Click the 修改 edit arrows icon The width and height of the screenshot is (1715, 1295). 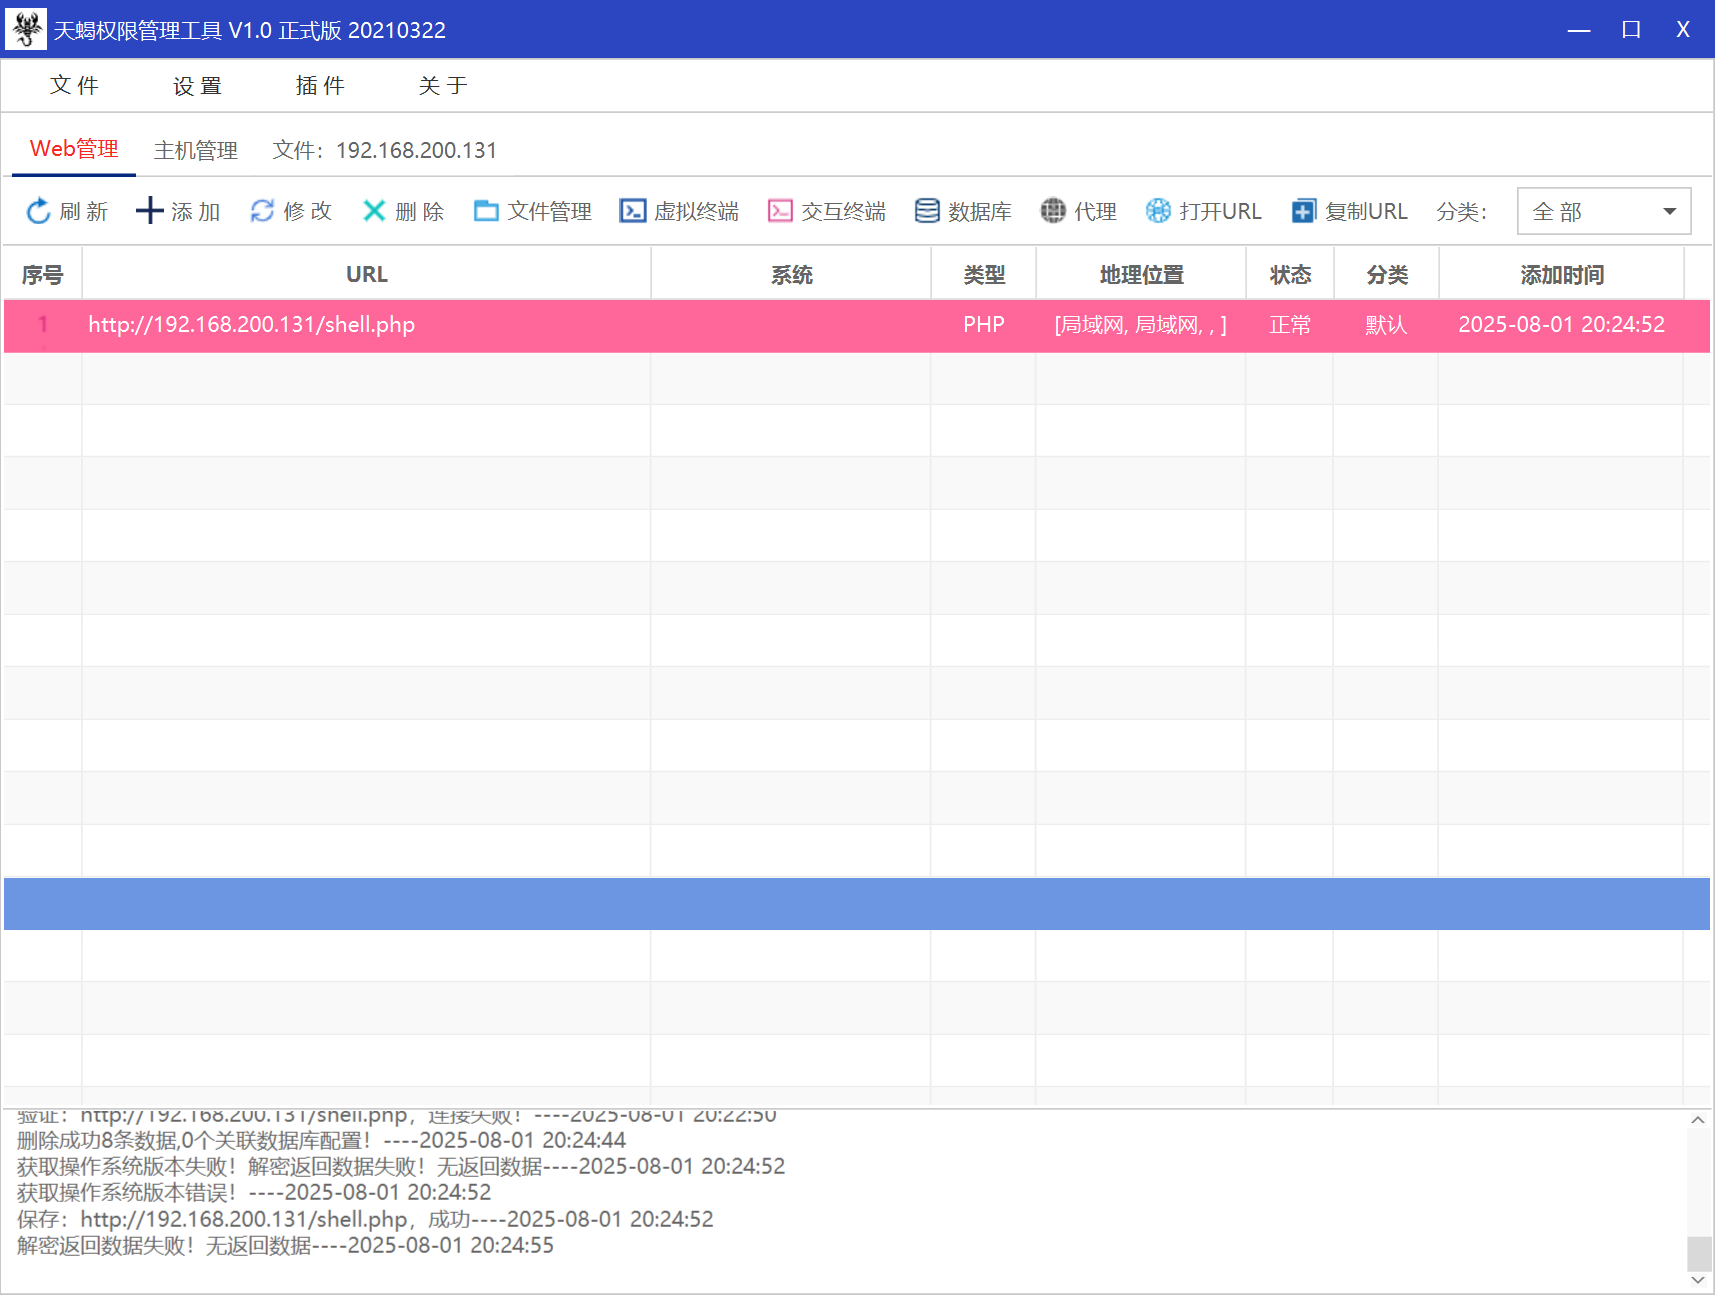262,211
